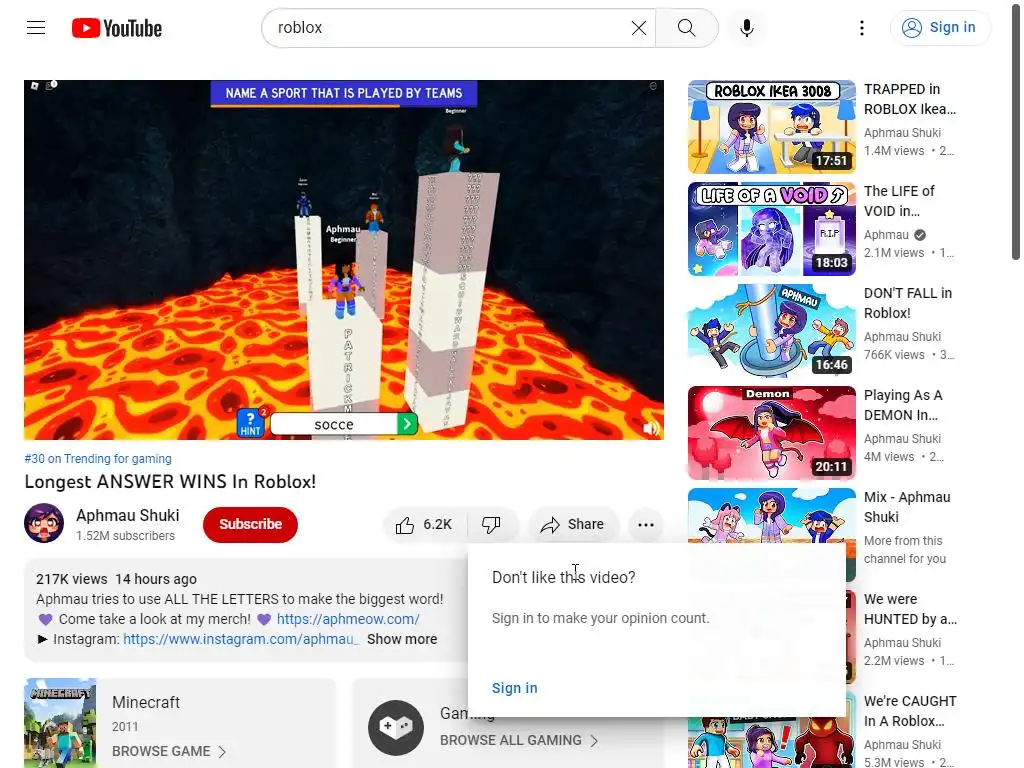This screenshot has width=1024, height=768.
Task: Open the Mix playlist thumbnail
Action: 771,516
